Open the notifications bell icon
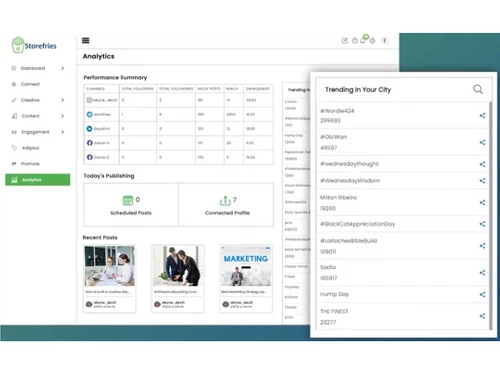The height and width of the screenshot is (375, 500). [363, 40]
